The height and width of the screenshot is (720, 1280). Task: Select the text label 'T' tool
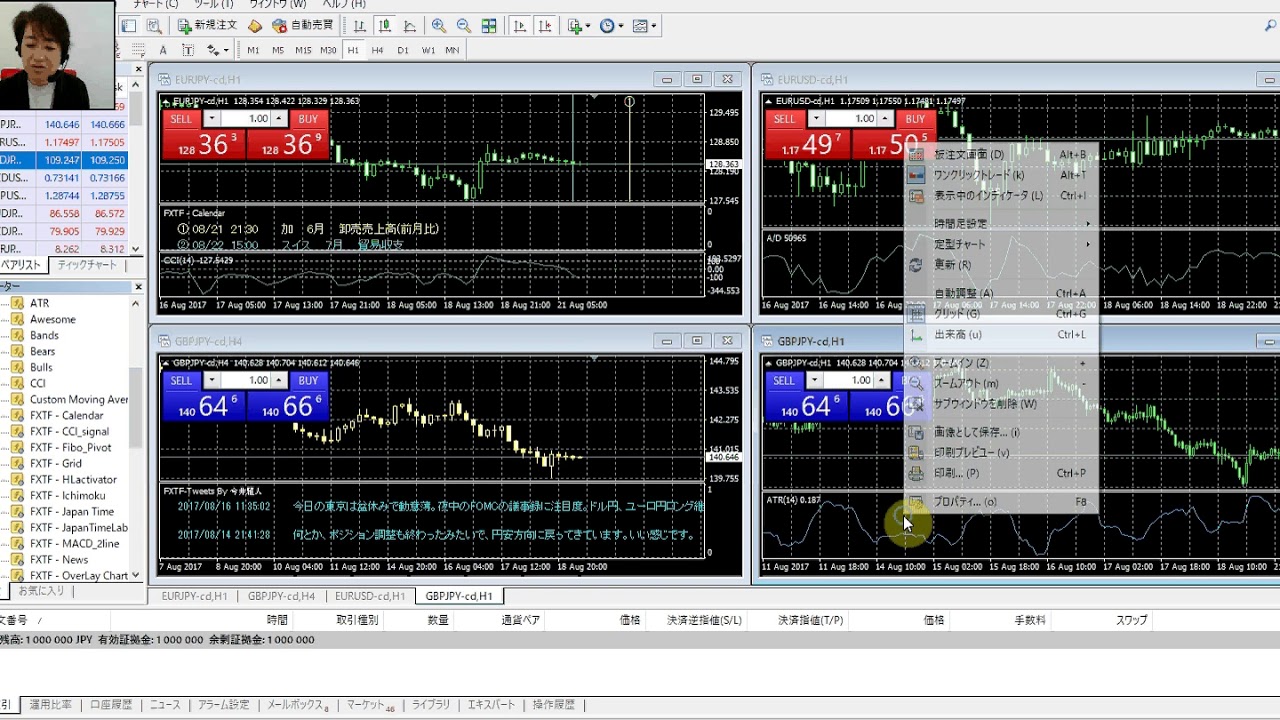click(x=187, y=50)
